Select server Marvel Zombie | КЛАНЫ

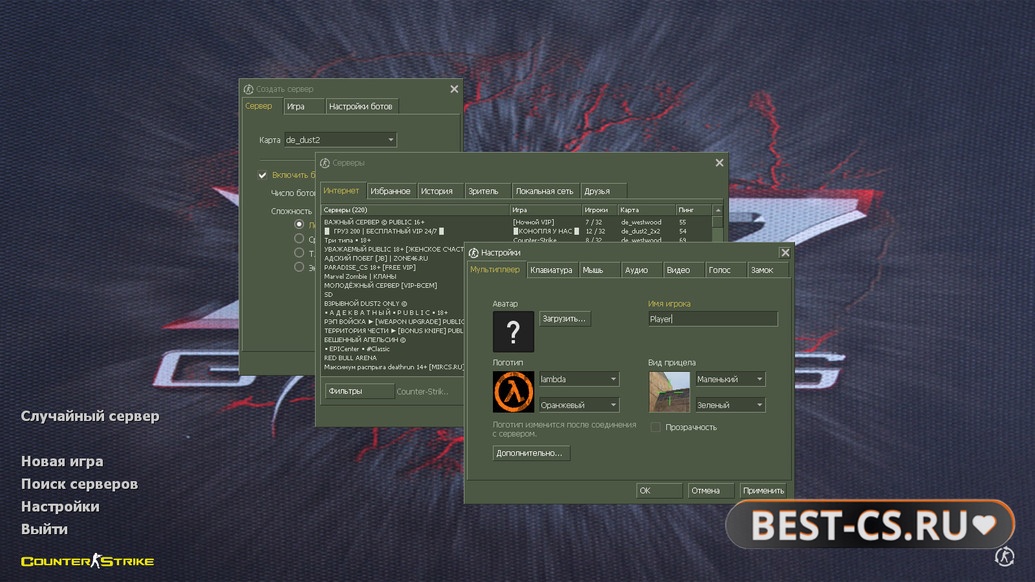pyautogui.click(x=393, y=276)
